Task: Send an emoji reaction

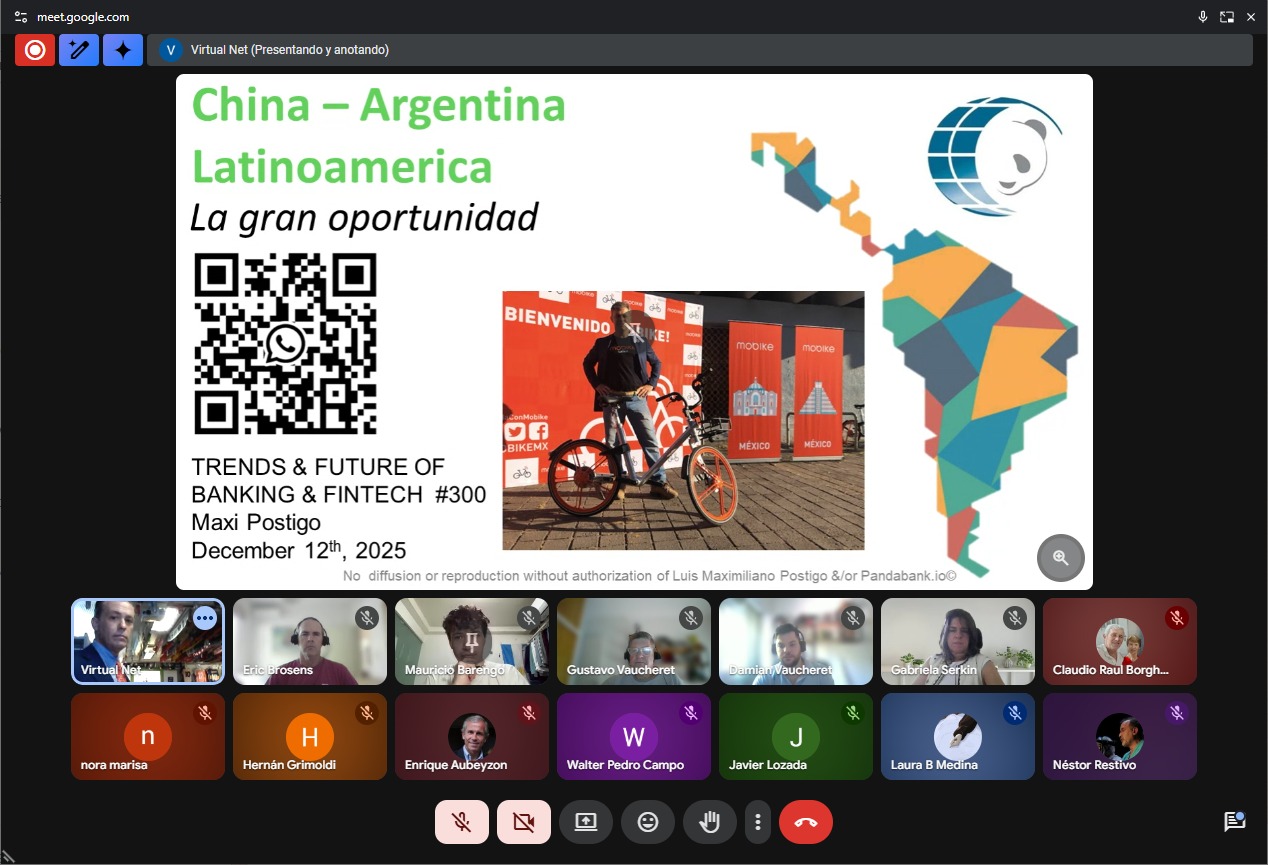Action: point(648,822)
